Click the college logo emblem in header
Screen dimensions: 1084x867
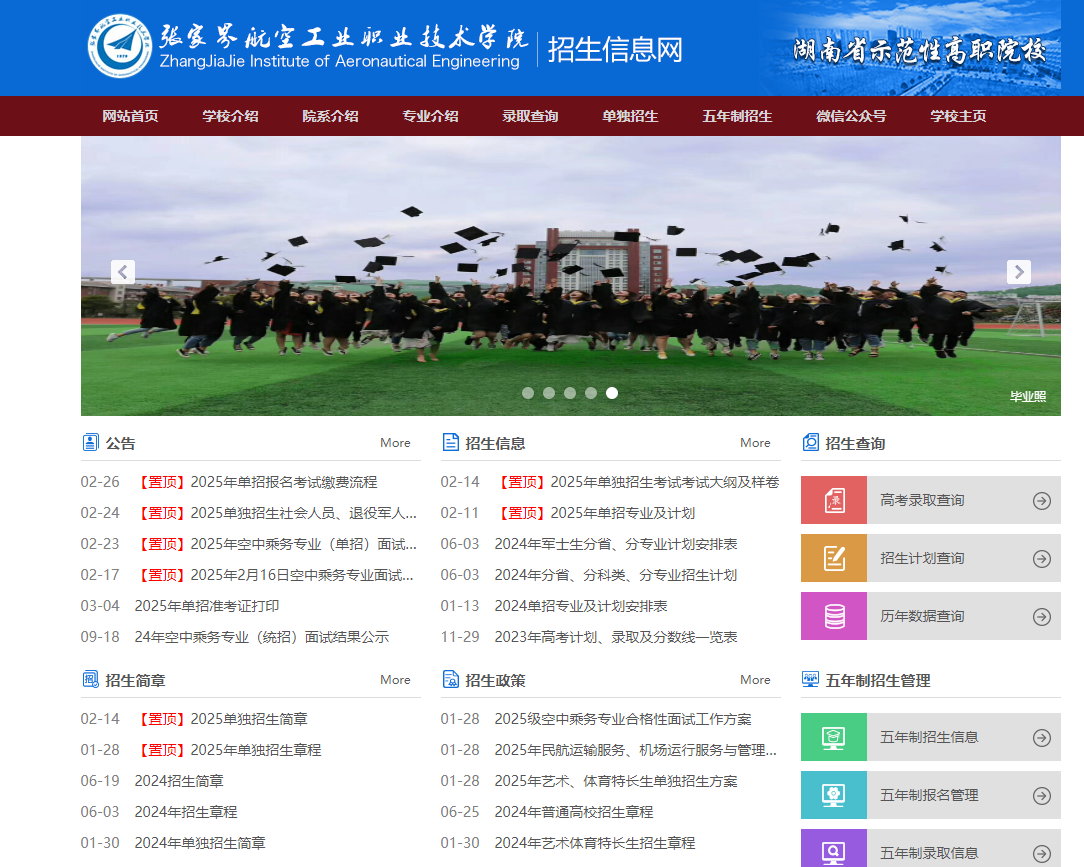pos(120,46)
